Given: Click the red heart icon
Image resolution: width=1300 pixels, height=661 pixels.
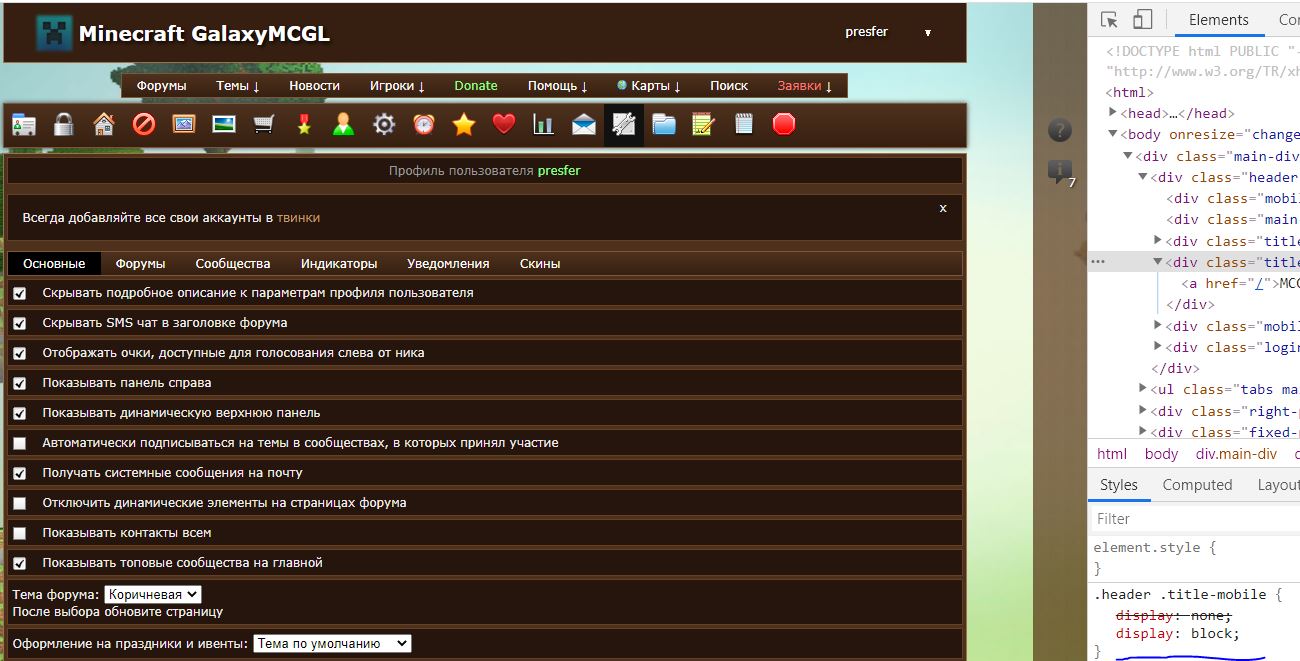Looking at the screenshot, I should [504, 125].
